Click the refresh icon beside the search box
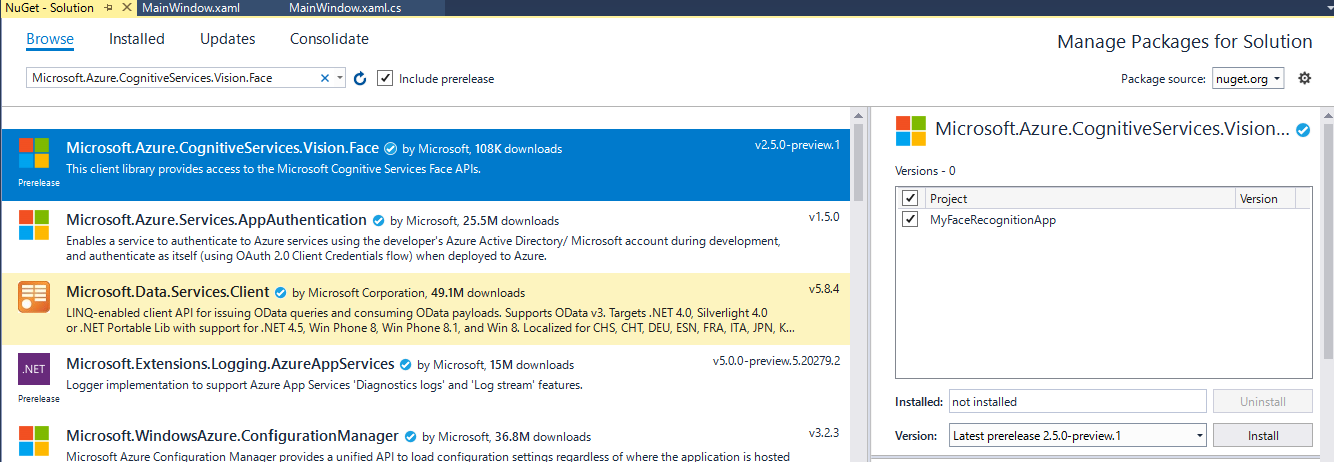Image resolution: width=1334 pixels, height=462 pixels. (x=360, y=78)
